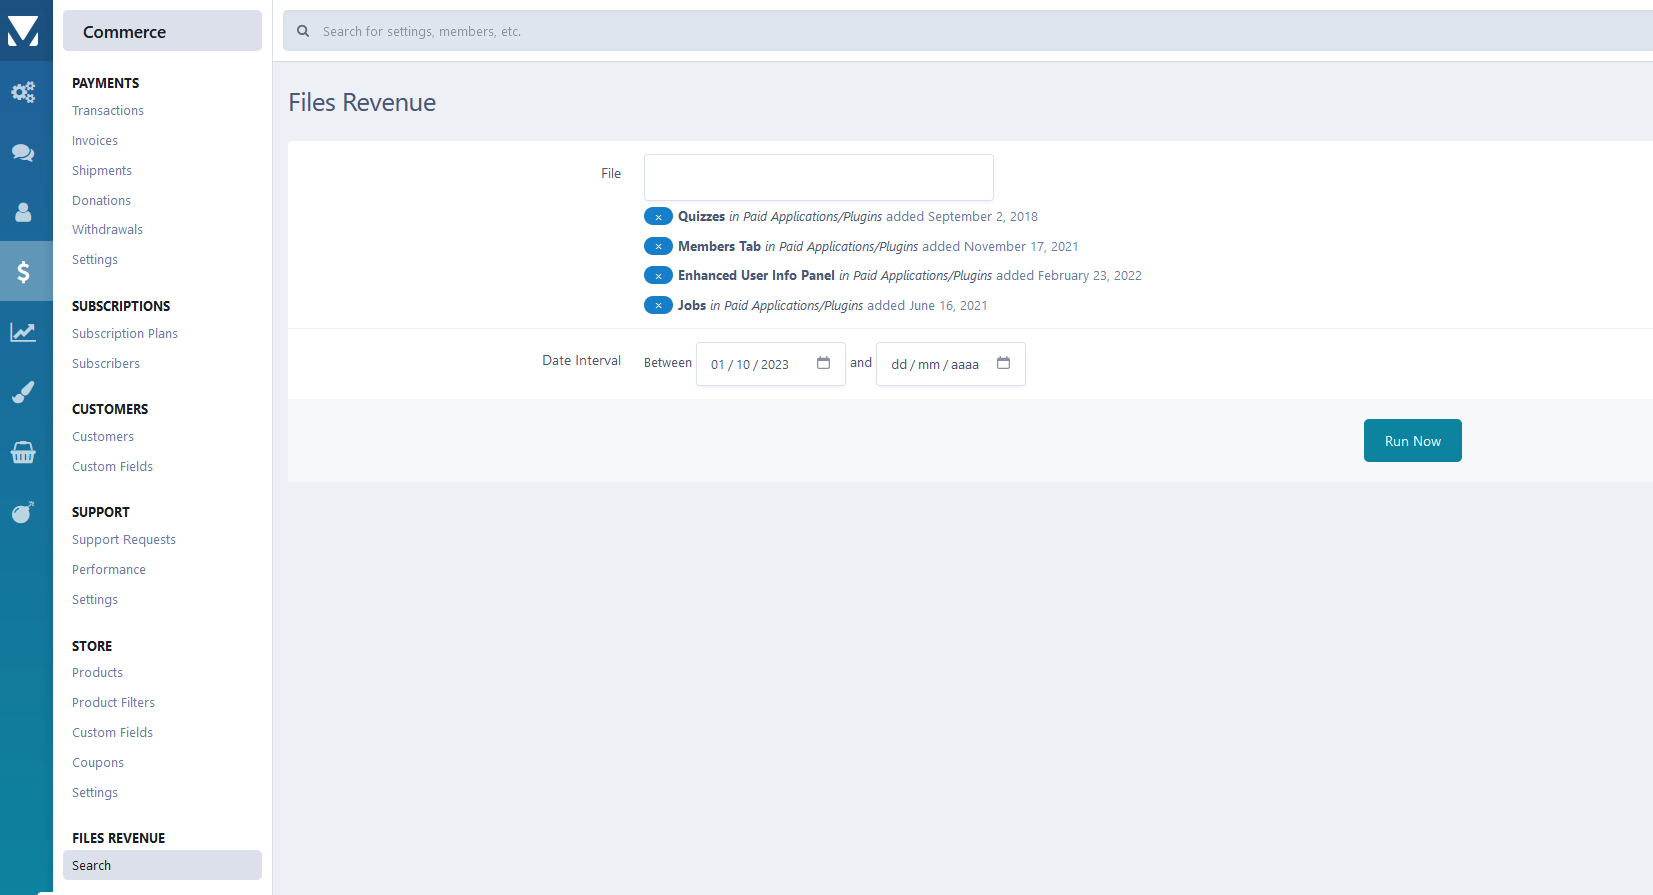
Task: Remove the Jobs file from selection
Action: coord(658,306)
